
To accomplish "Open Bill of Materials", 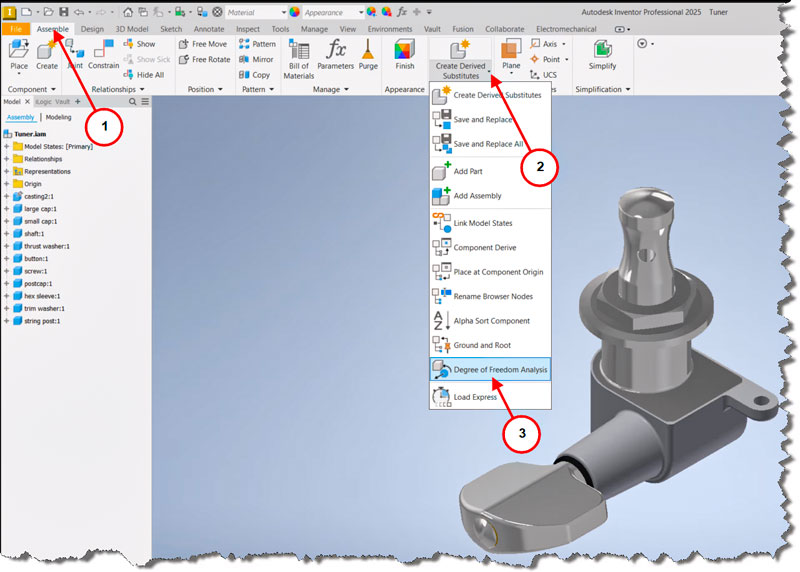I will pos(298,59).
